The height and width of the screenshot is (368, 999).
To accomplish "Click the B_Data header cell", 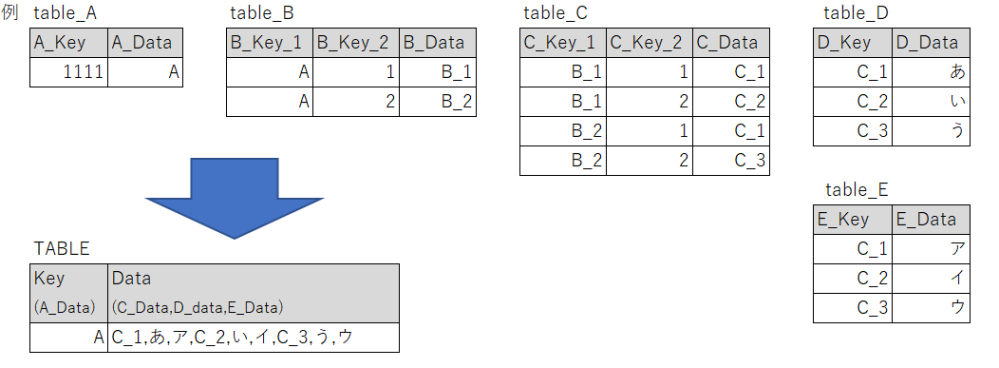I will pyautogui.click(x=438, y=43).
